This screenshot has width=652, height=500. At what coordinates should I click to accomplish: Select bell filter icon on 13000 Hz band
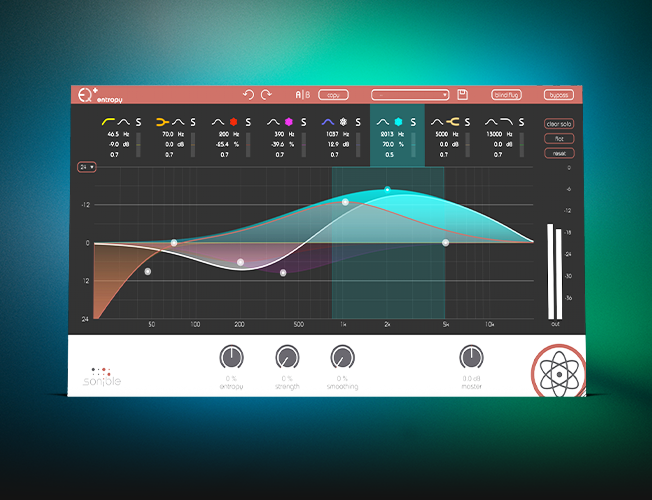491,122
